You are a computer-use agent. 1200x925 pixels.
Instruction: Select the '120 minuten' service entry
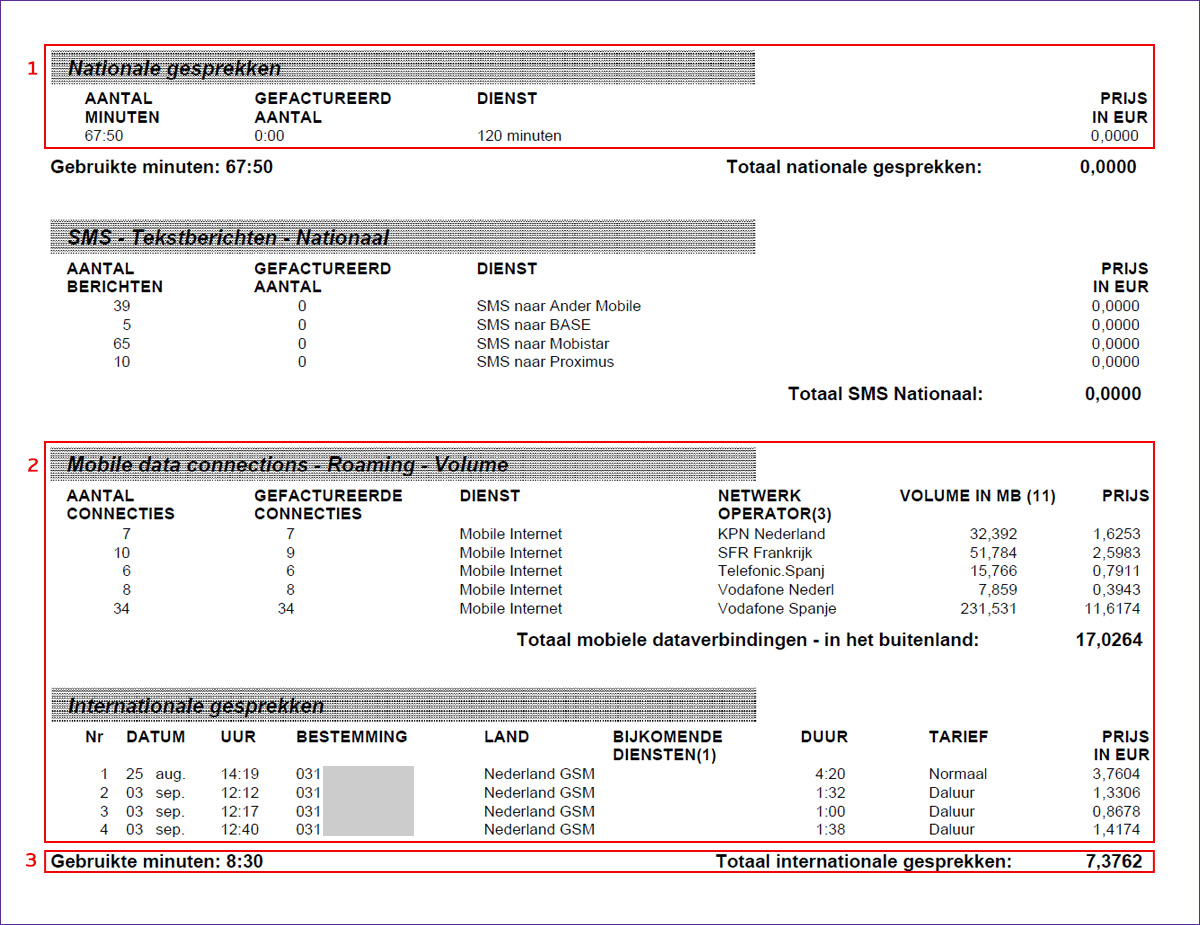click(x=519, y=136)
